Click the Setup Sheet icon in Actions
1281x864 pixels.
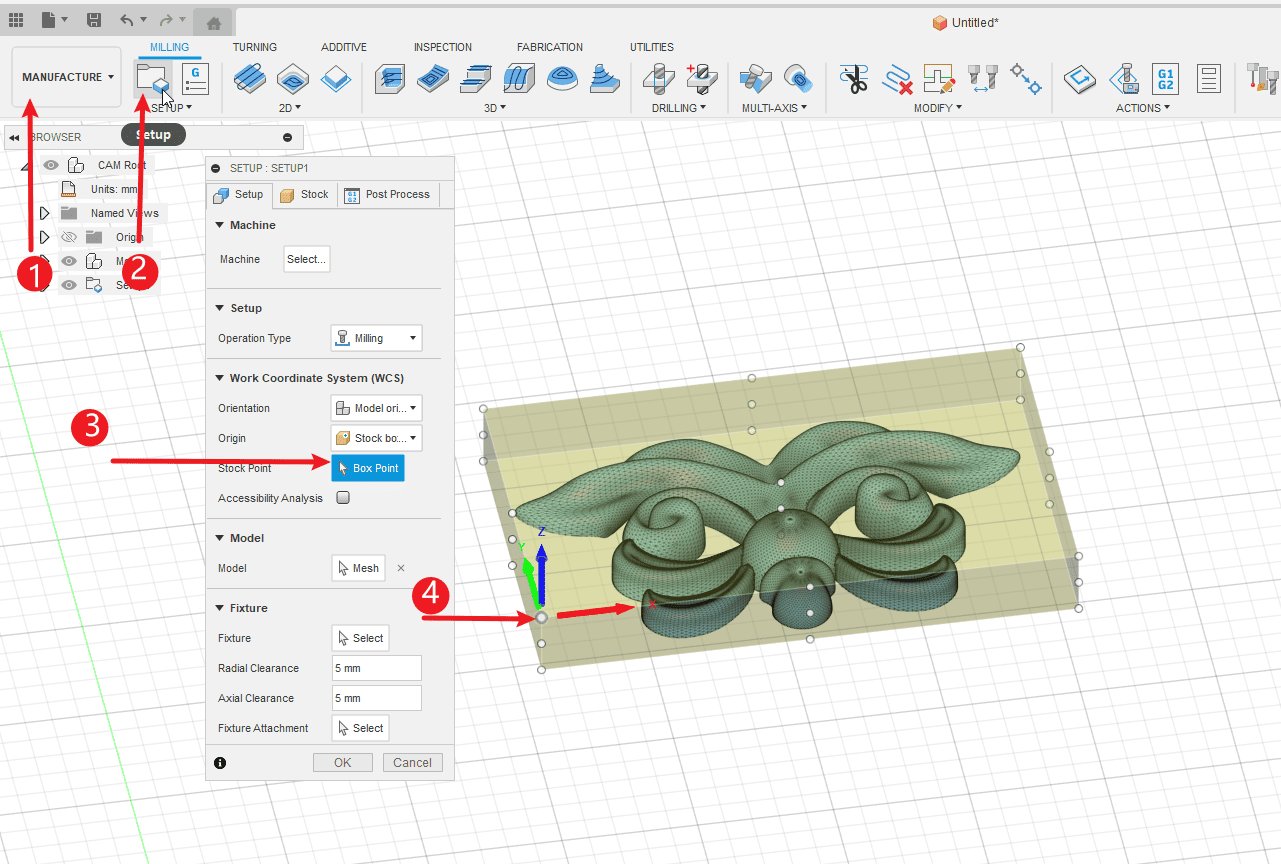point(1209,78)
